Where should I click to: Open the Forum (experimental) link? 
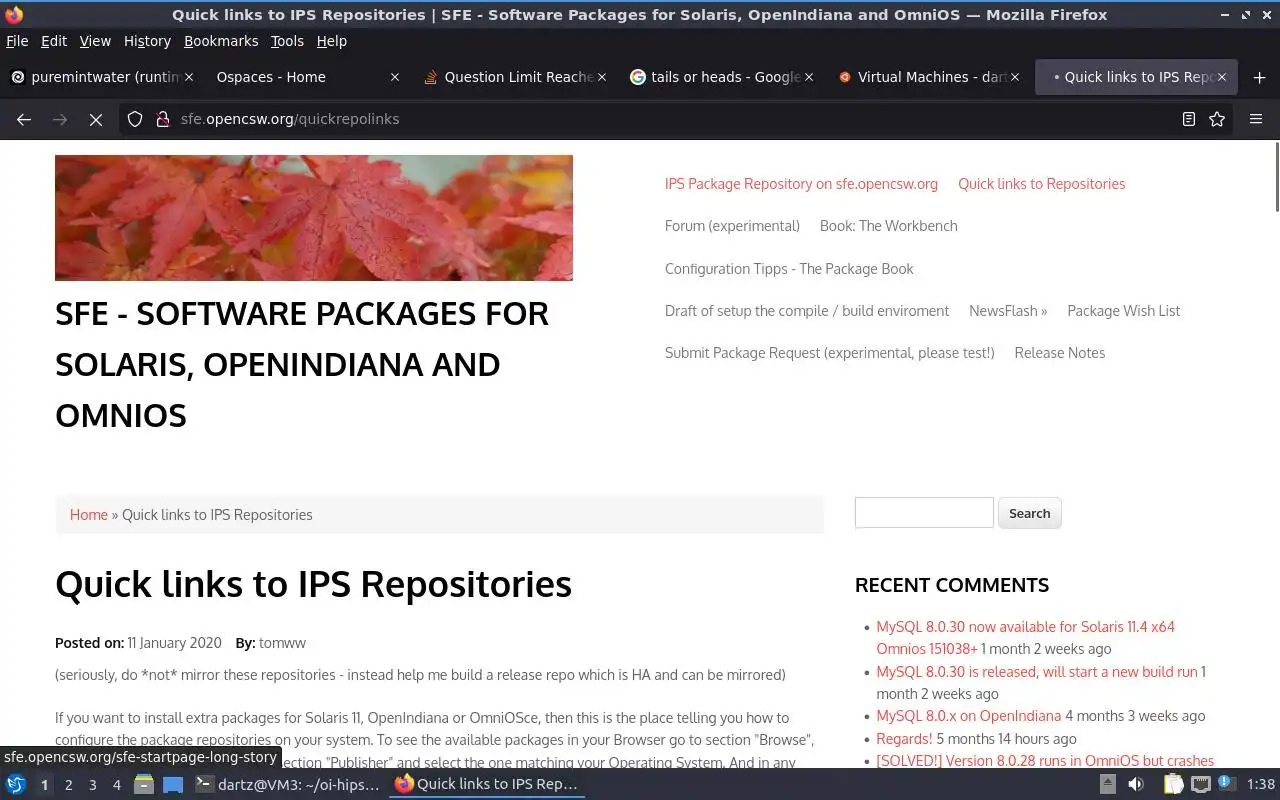732,226
